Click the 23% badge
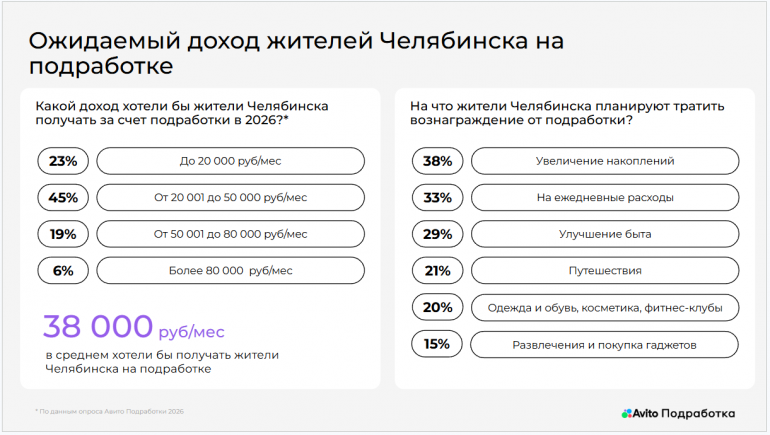The width and height of the screenshot is (770, 435). pos(63,161)
